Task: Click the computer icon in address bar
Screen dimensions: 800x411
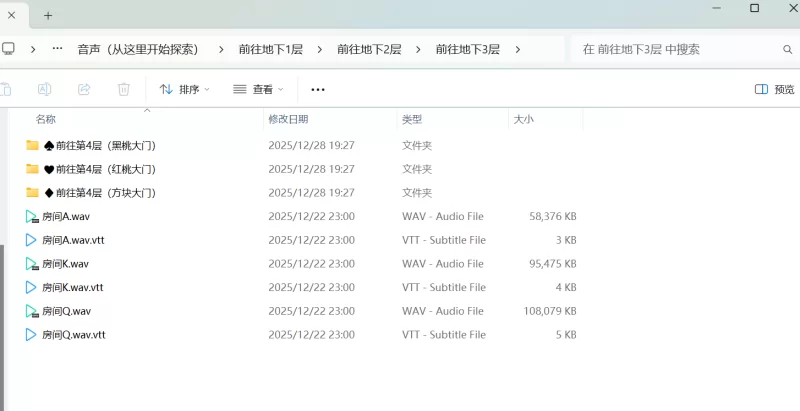Action: pos(8,49)
